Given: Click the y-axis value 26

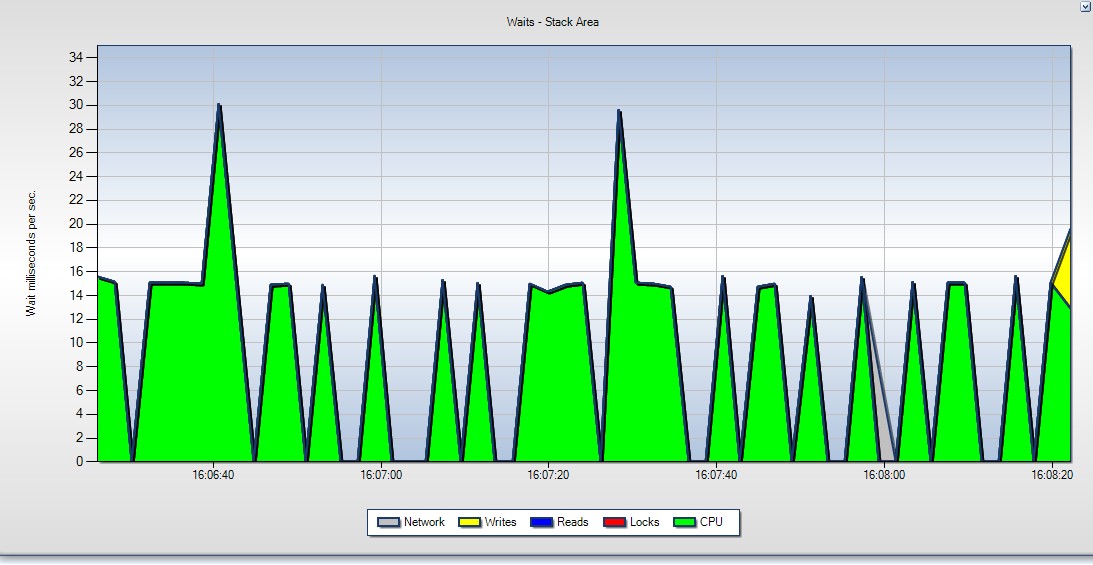Looking at the screenshot, I should 76,153.
